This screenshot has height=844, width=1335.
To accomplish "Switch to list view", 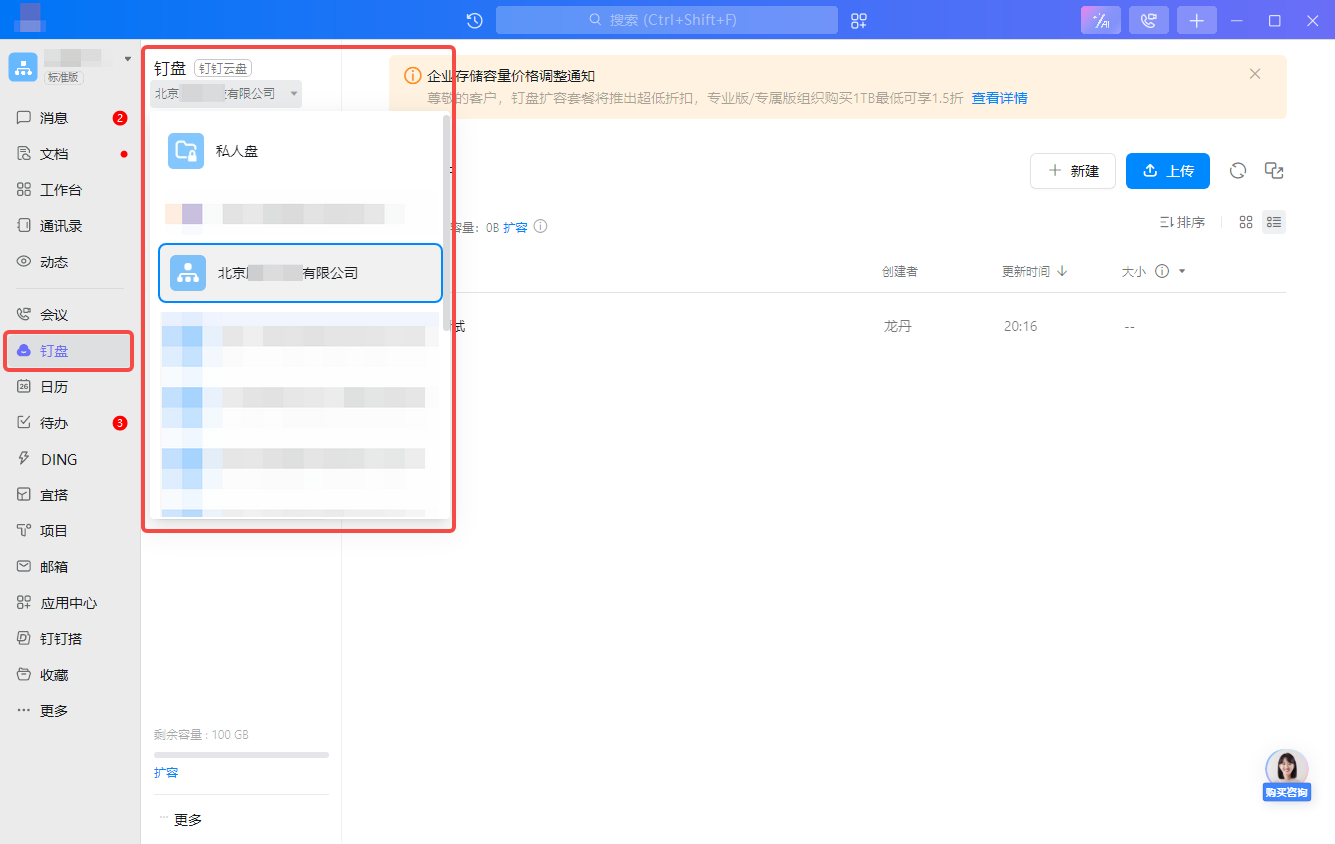I will [1274, 222].
